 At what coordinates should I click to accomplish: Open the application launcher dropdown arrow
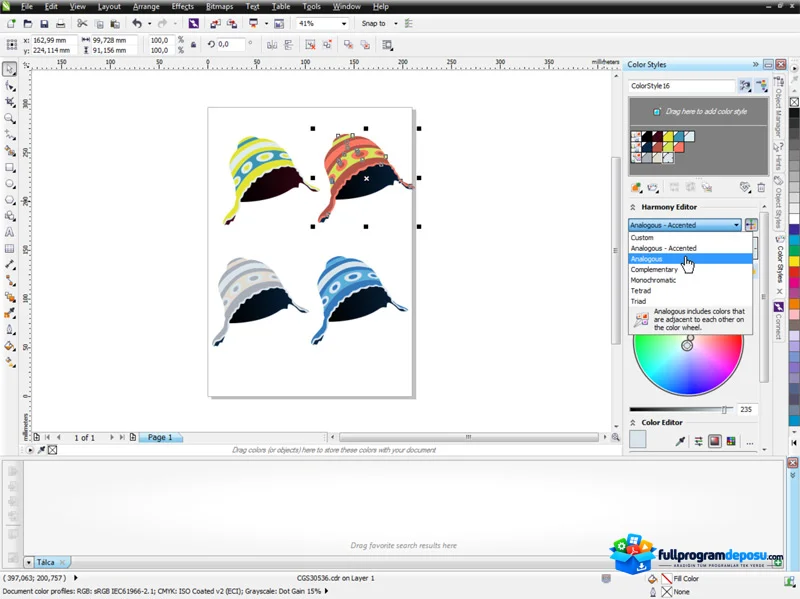266,23
